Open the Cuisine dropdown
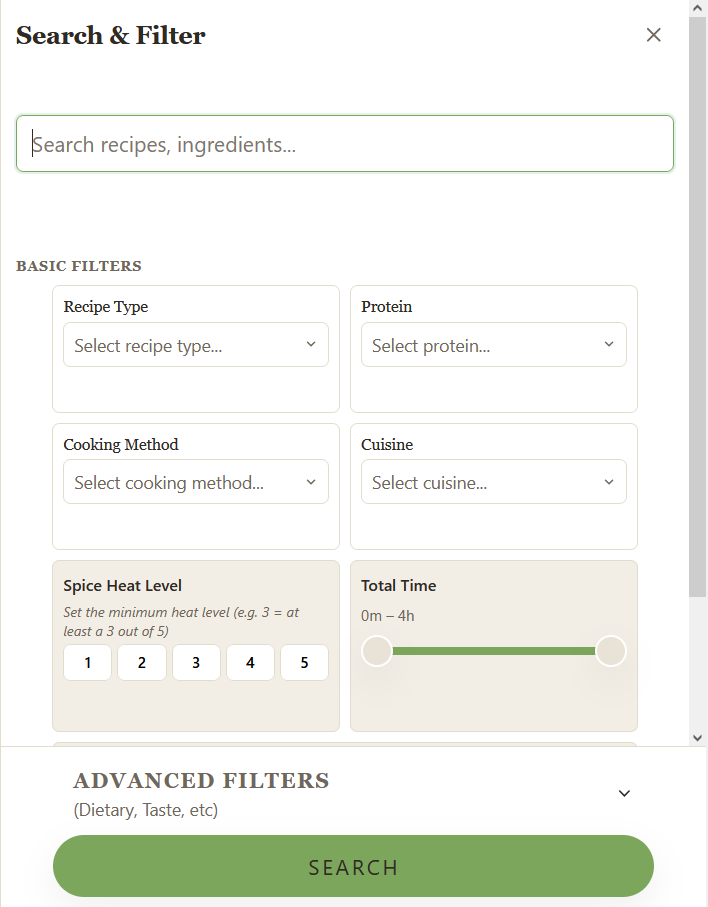Image resolution: width=708 pixels, height=907 pixels. 494,481
